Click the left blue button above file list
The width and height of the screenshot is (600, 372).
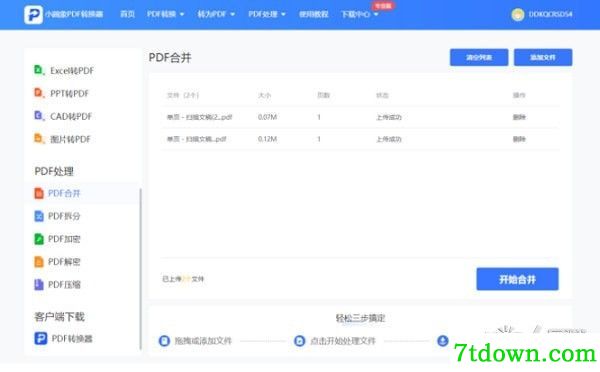click(479, 57)
